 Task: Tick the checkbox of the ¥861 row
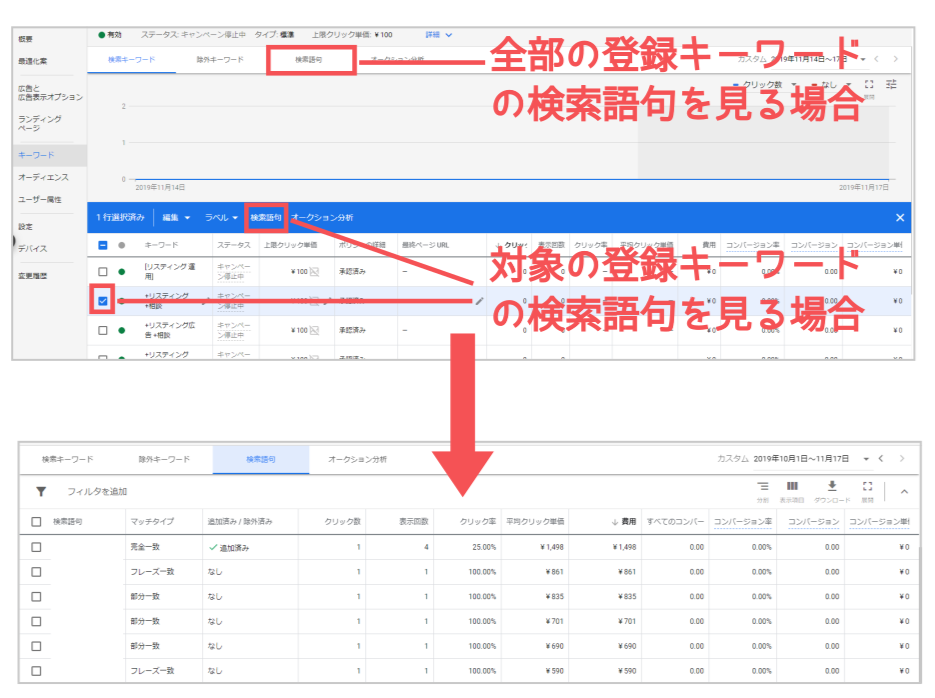coord(36,572)
